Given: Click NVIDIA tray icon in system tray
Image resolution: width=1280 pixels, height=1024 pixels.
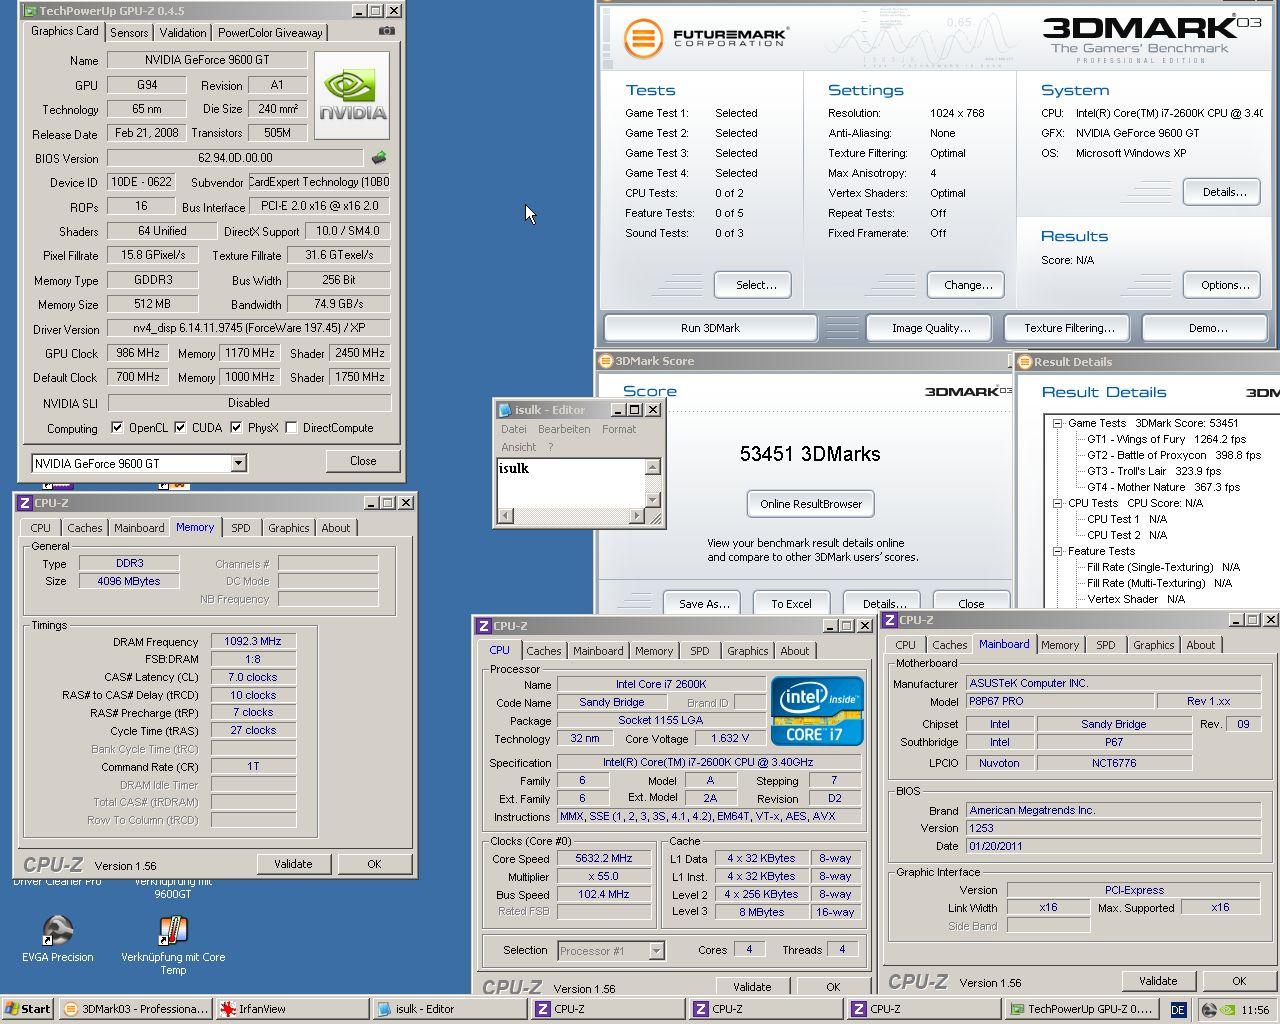Looking at the screenshot, I should (x=1228, y=1010).
